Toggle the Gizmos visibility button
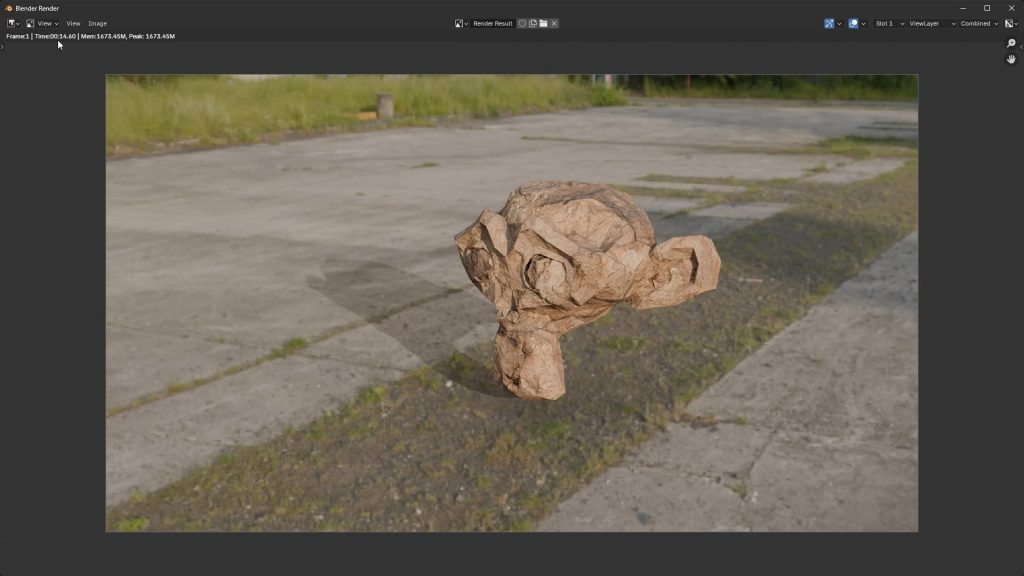 828,23
